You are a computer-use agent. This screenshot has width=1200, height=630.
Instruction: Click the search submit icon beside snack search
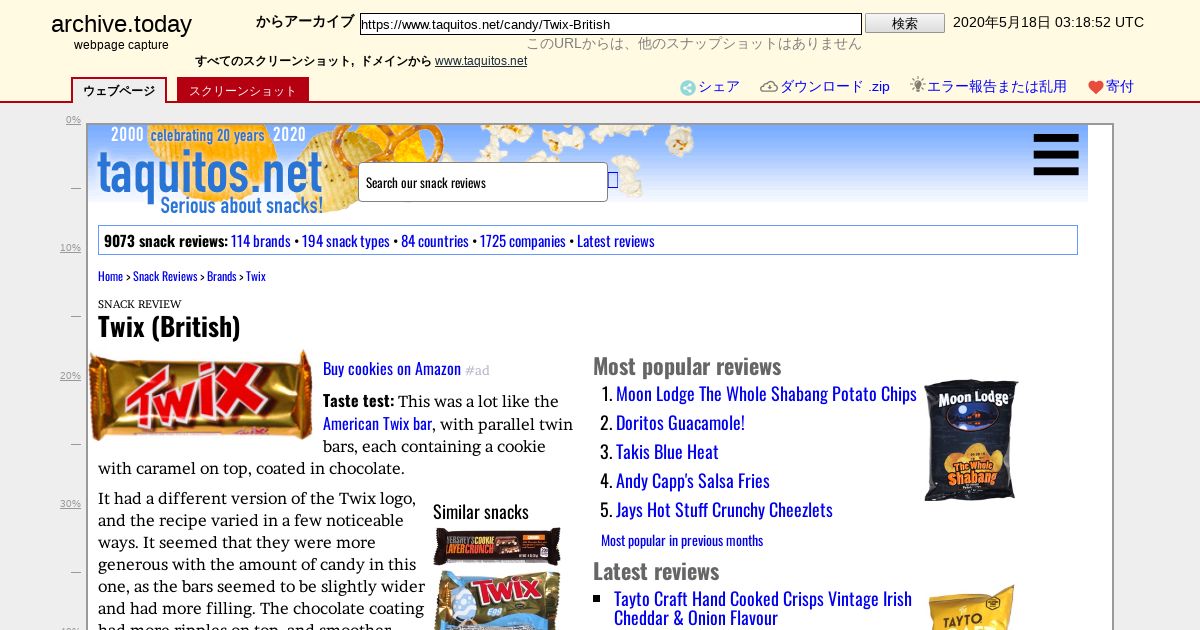click(613, 181)
